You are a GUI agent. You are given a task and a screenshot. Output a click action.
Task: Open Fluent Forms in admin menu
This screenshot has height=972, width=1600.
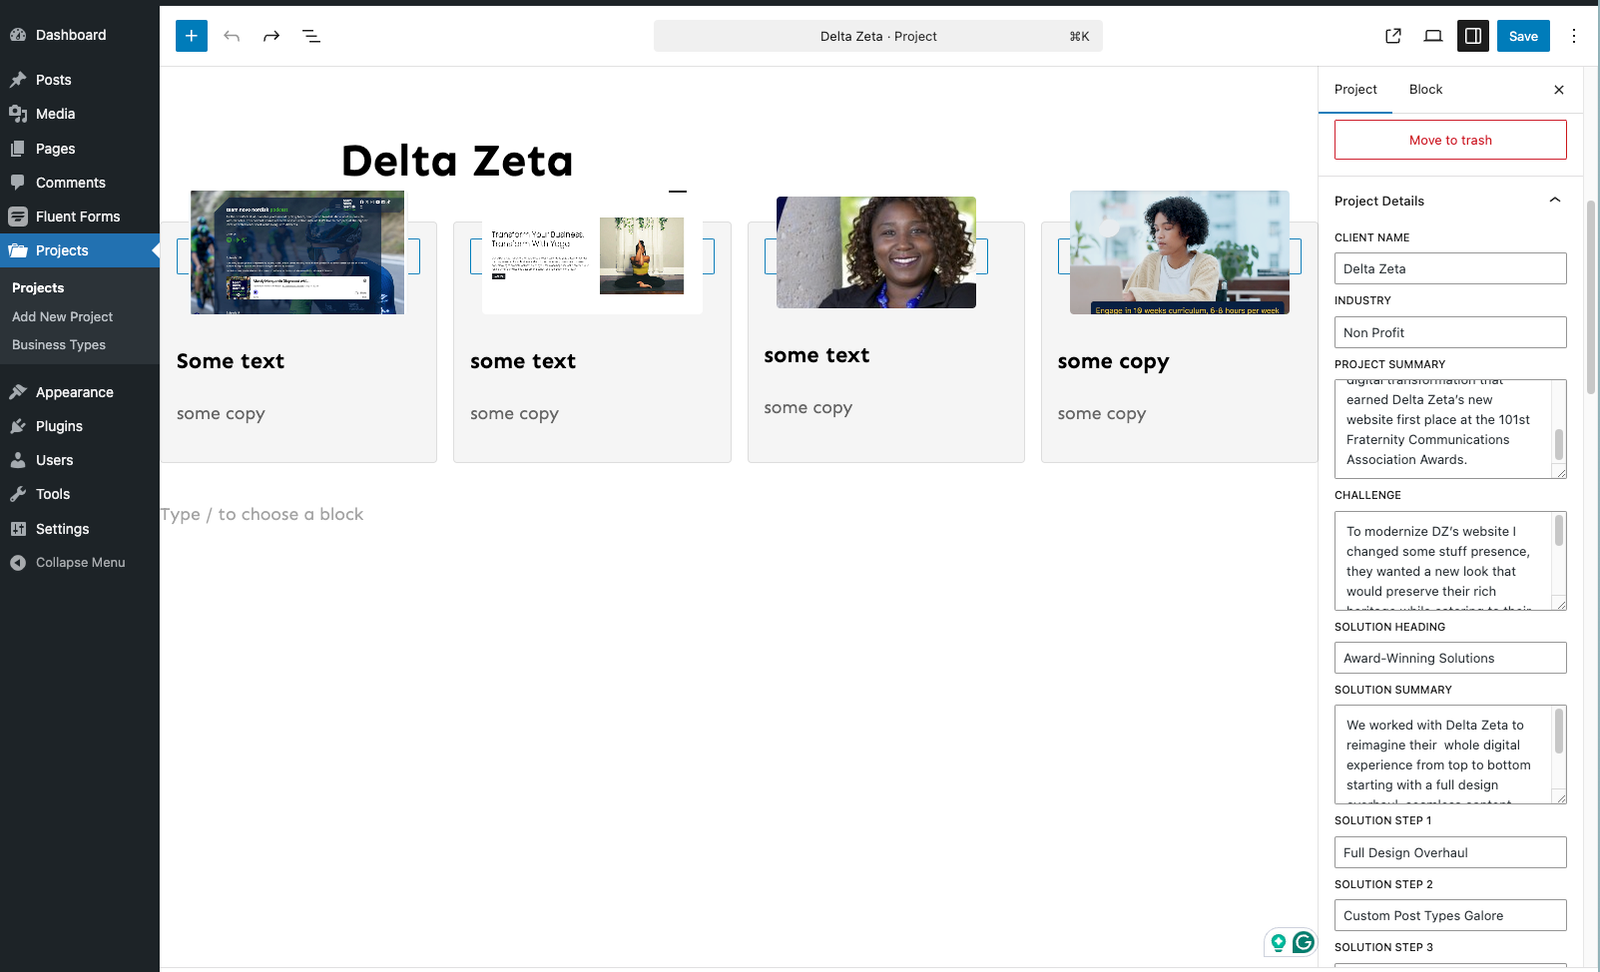[77, 216]
